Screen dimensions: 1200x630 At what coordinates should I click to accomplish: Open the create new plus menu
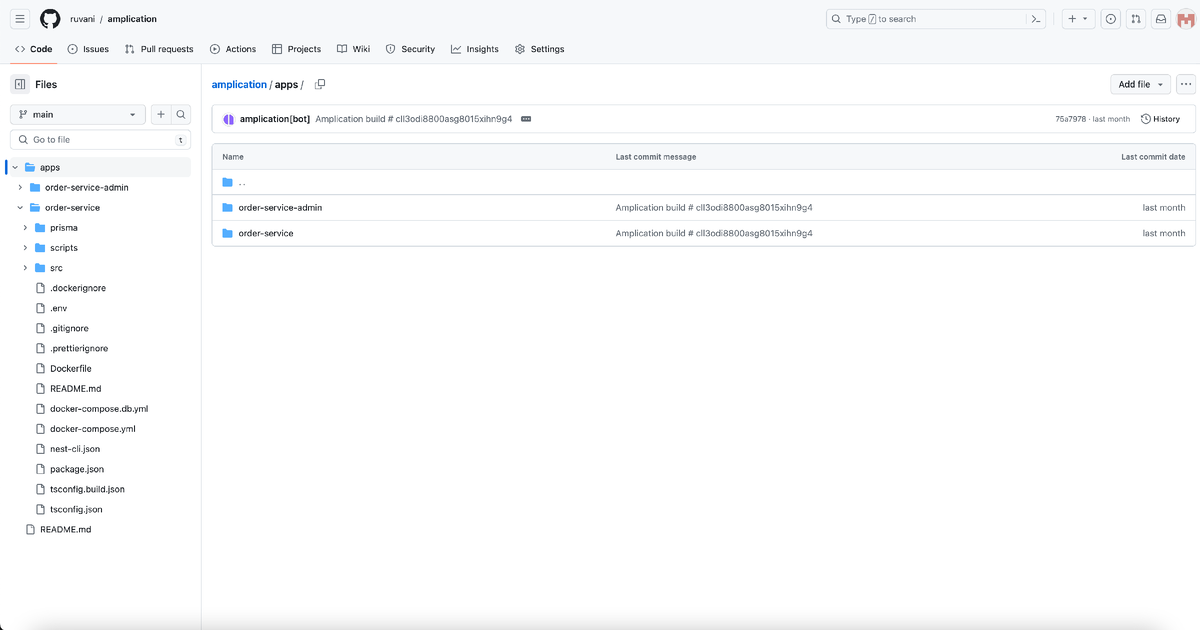pos(1078,19)
